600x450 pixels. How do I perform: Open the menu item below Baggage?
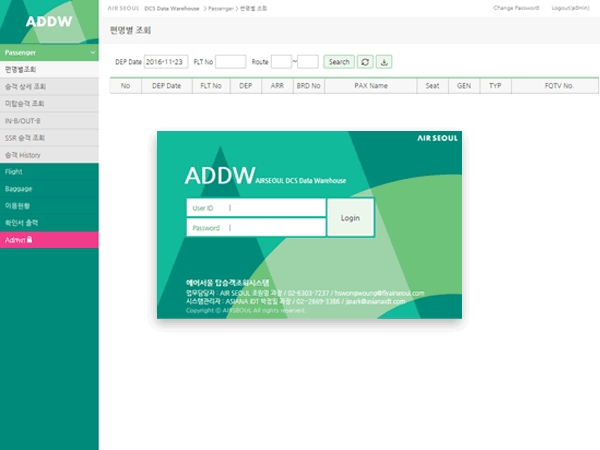coord(49,205)
